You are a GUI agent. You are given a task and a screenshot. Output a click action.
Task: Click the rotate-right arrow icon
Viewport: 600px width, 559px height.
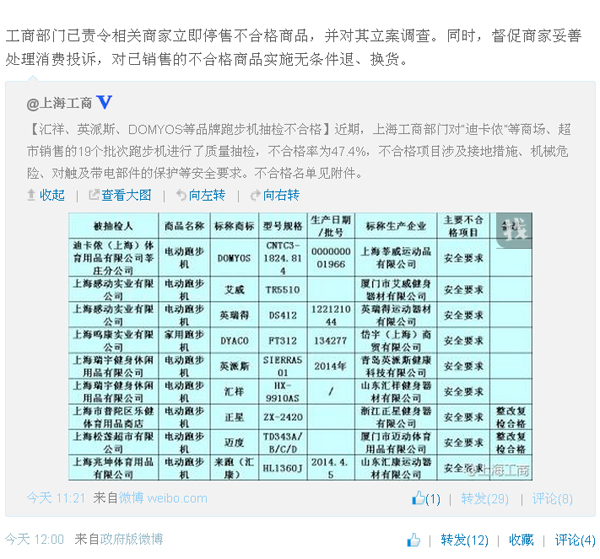tap(255, 195)
